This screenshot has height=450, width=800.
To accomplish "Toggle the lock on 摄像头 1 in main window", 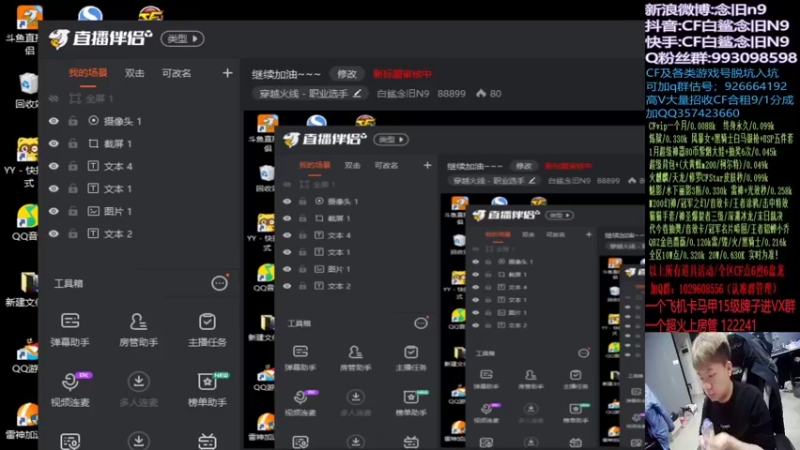I will pyautogui.click(x=73, y=121).
